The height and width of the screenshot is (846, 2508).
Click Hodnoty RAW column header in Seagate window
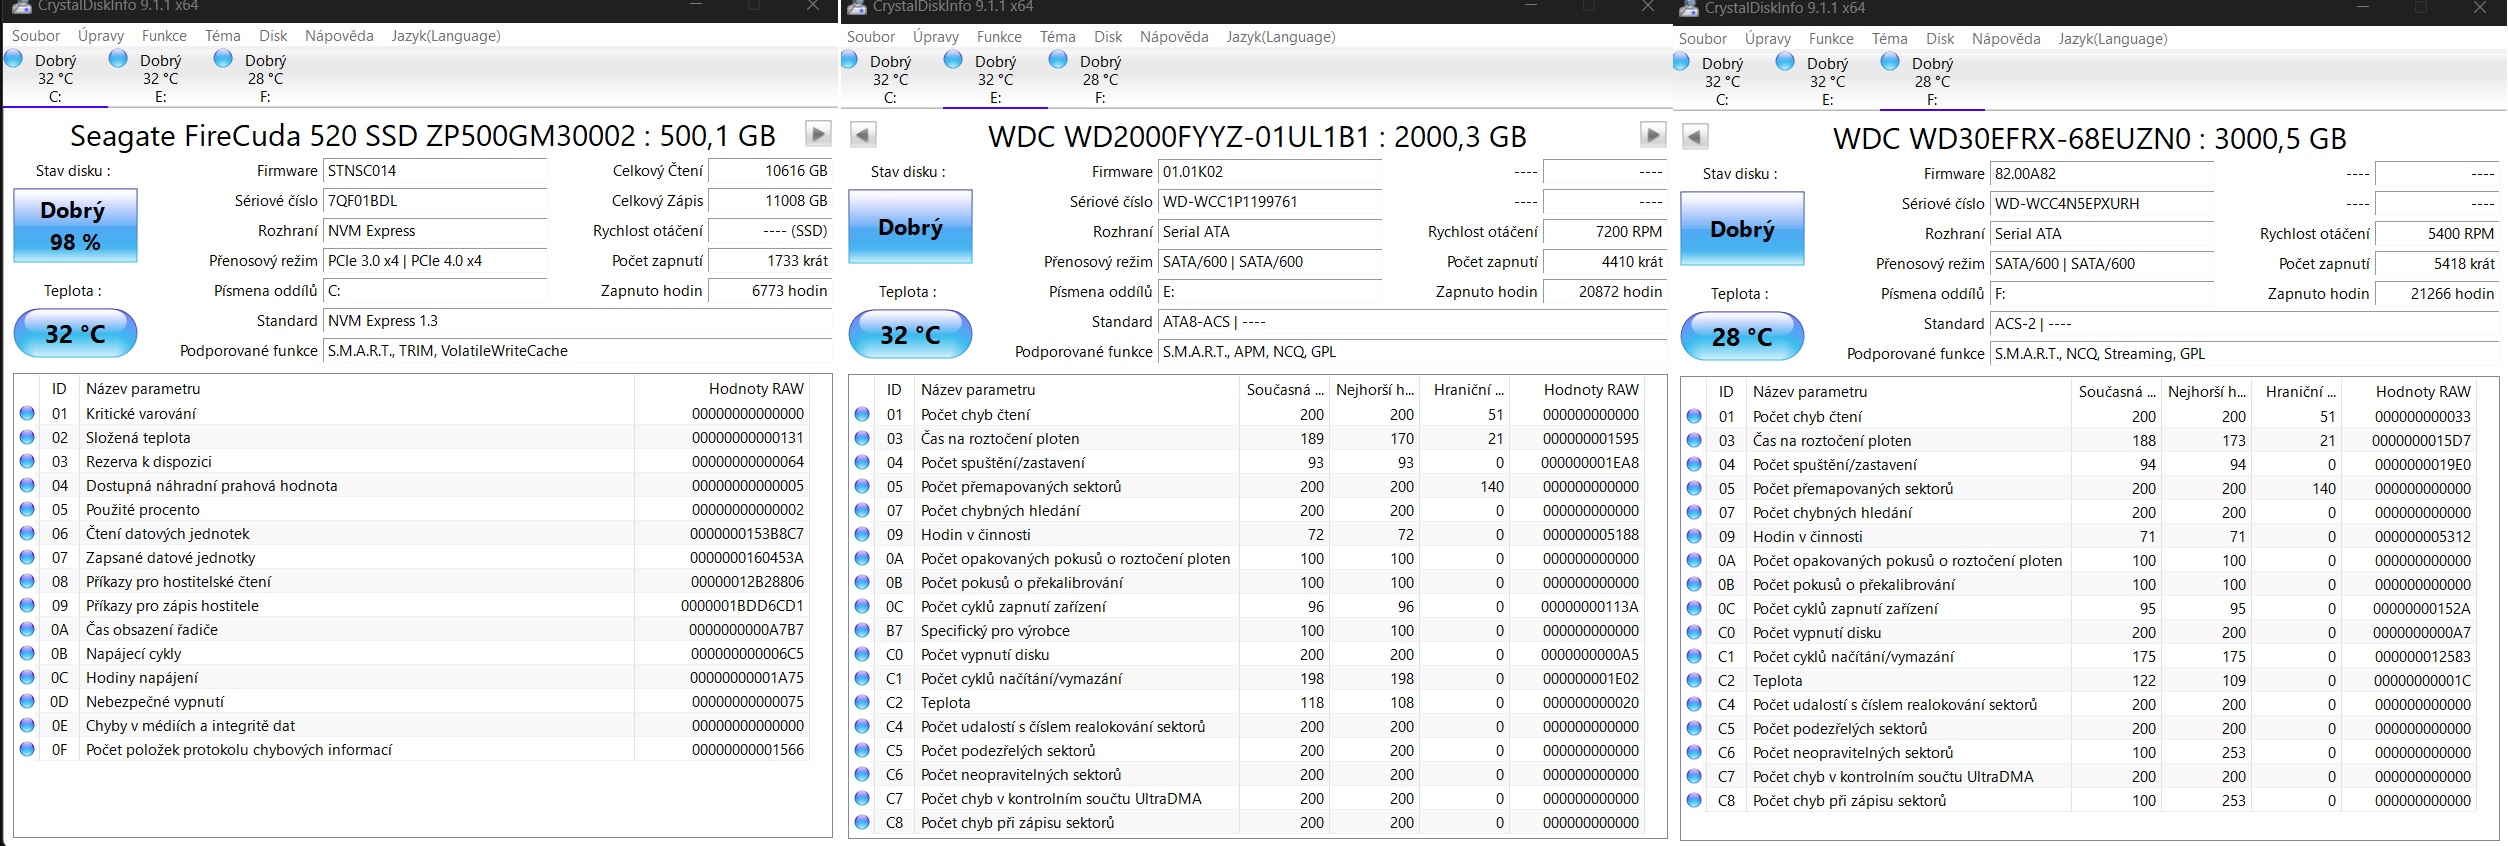[x=756, y=389]
